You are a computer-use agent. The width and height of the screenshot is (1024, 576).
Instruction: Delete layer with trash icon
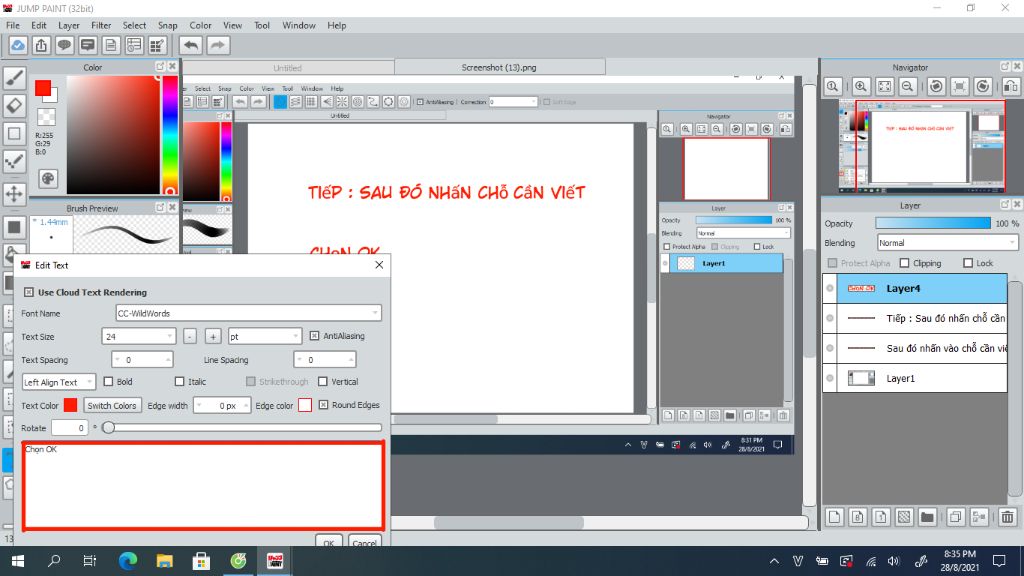[1007, 517]
